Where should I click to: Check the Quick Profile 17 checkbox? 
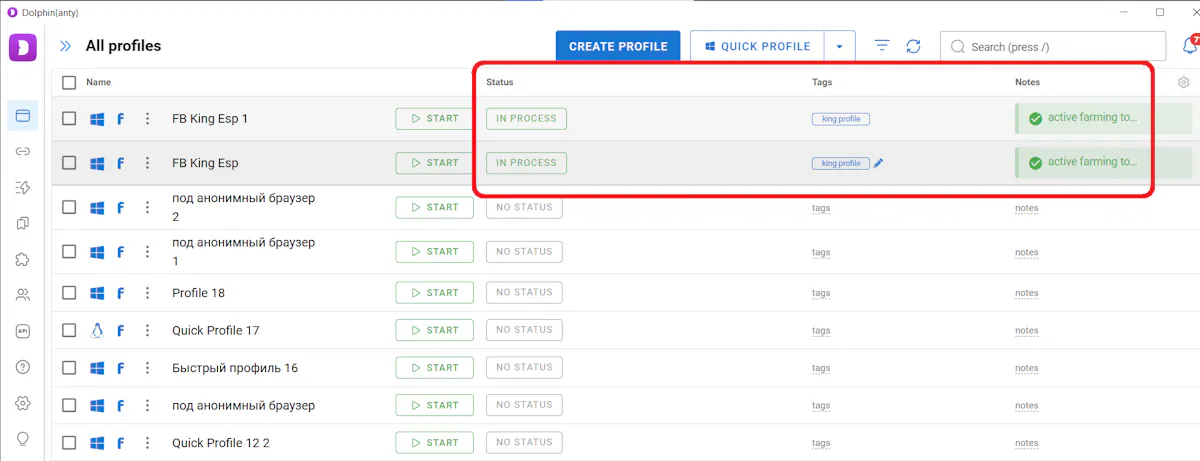[69, 330]
